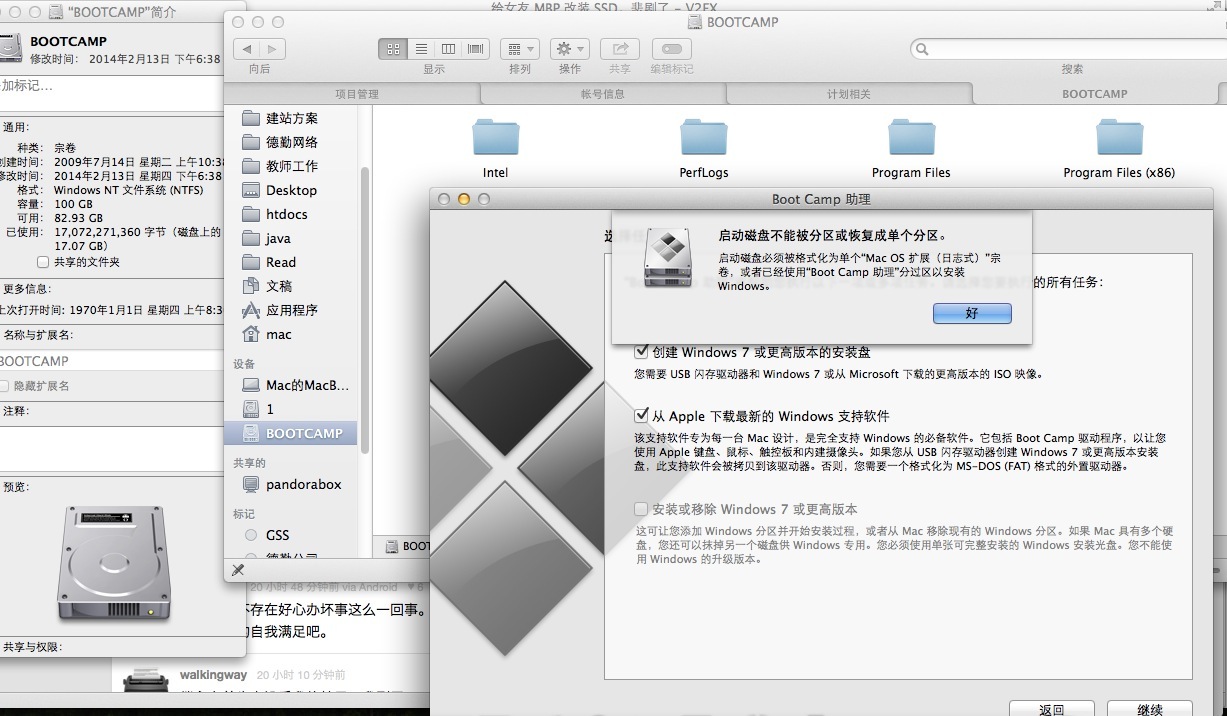
Task: Toggle 共享的文件夹 checkbox in info window
Action: [x=42, y=262]
